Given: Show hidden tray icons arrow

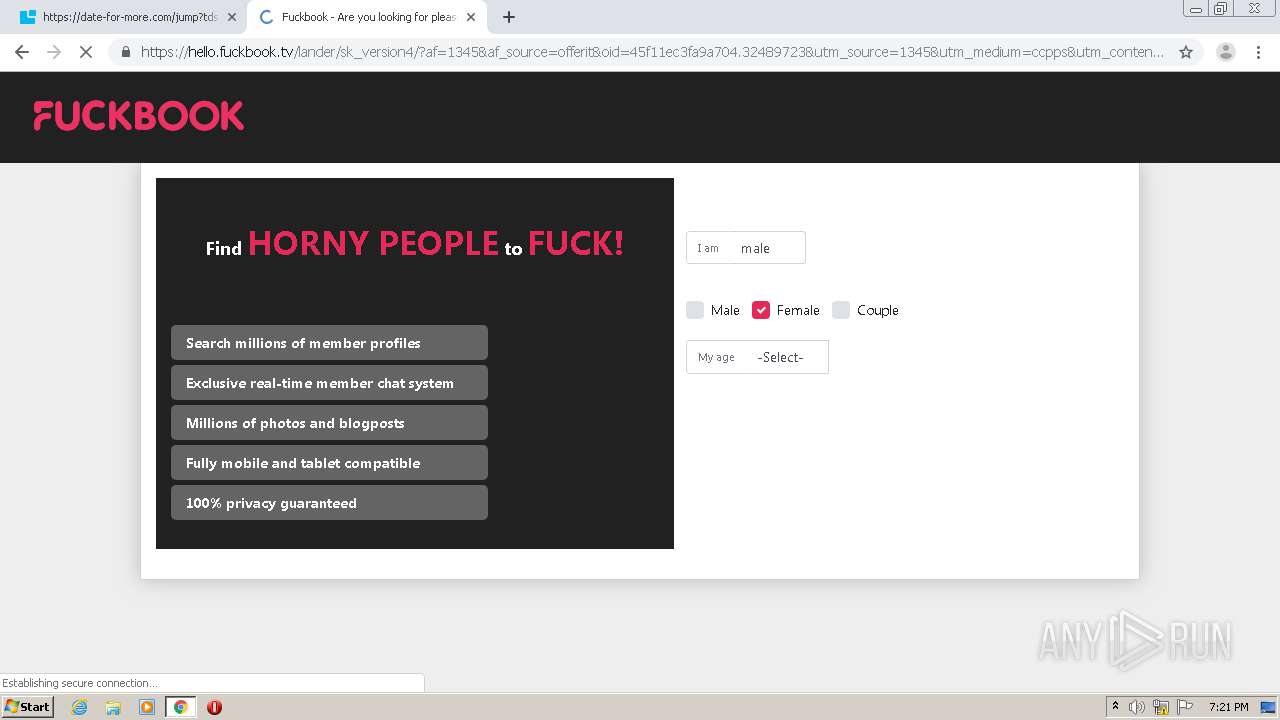Looking at the screenshot, I should pyautogui.click(x=1114, y=707).
